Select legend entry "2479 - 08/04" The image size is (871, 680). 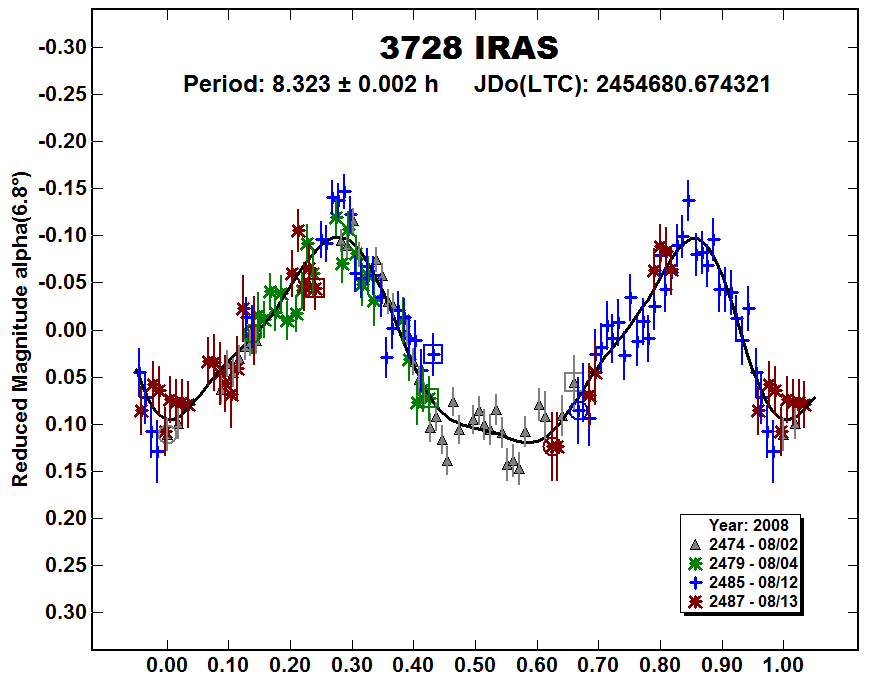coord(753,563)
